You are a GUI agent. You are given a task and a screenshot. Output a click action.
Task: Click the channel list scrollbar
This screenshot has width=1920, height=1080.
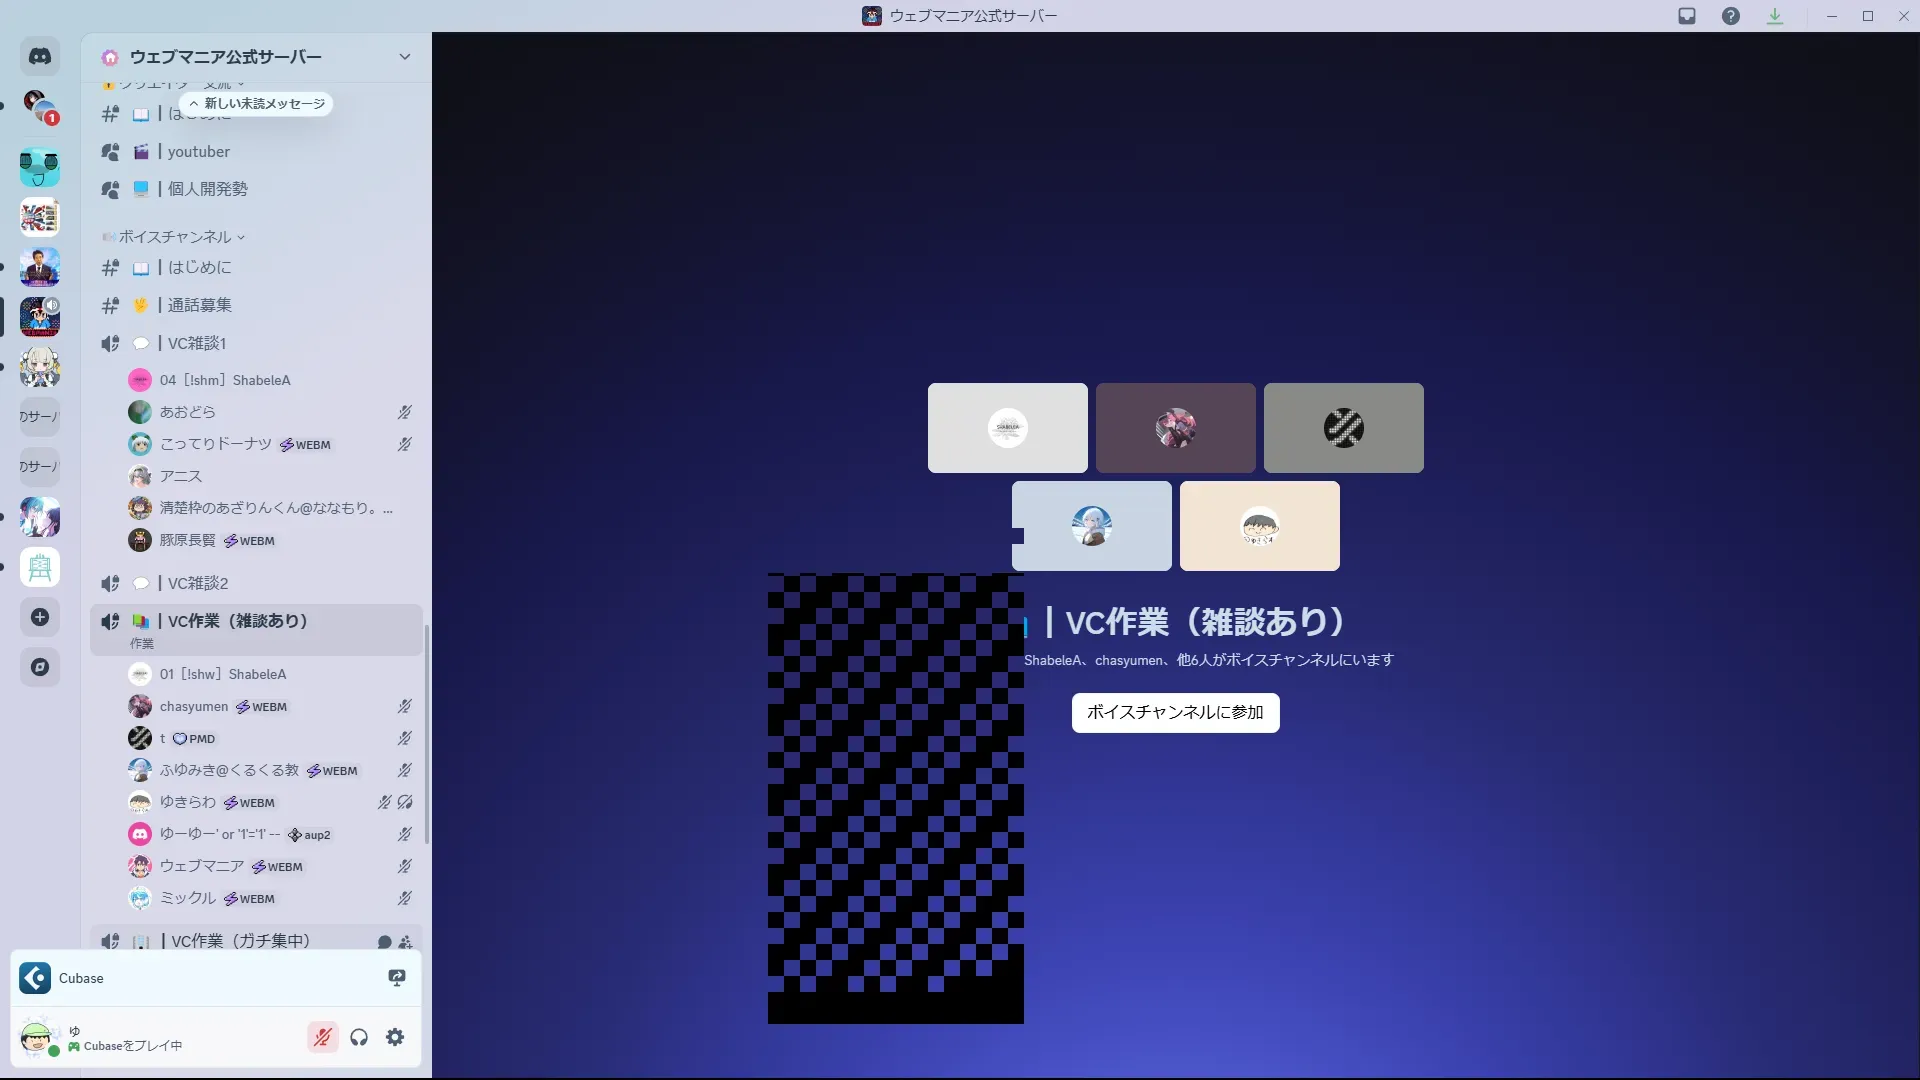[x=427, y=734]
